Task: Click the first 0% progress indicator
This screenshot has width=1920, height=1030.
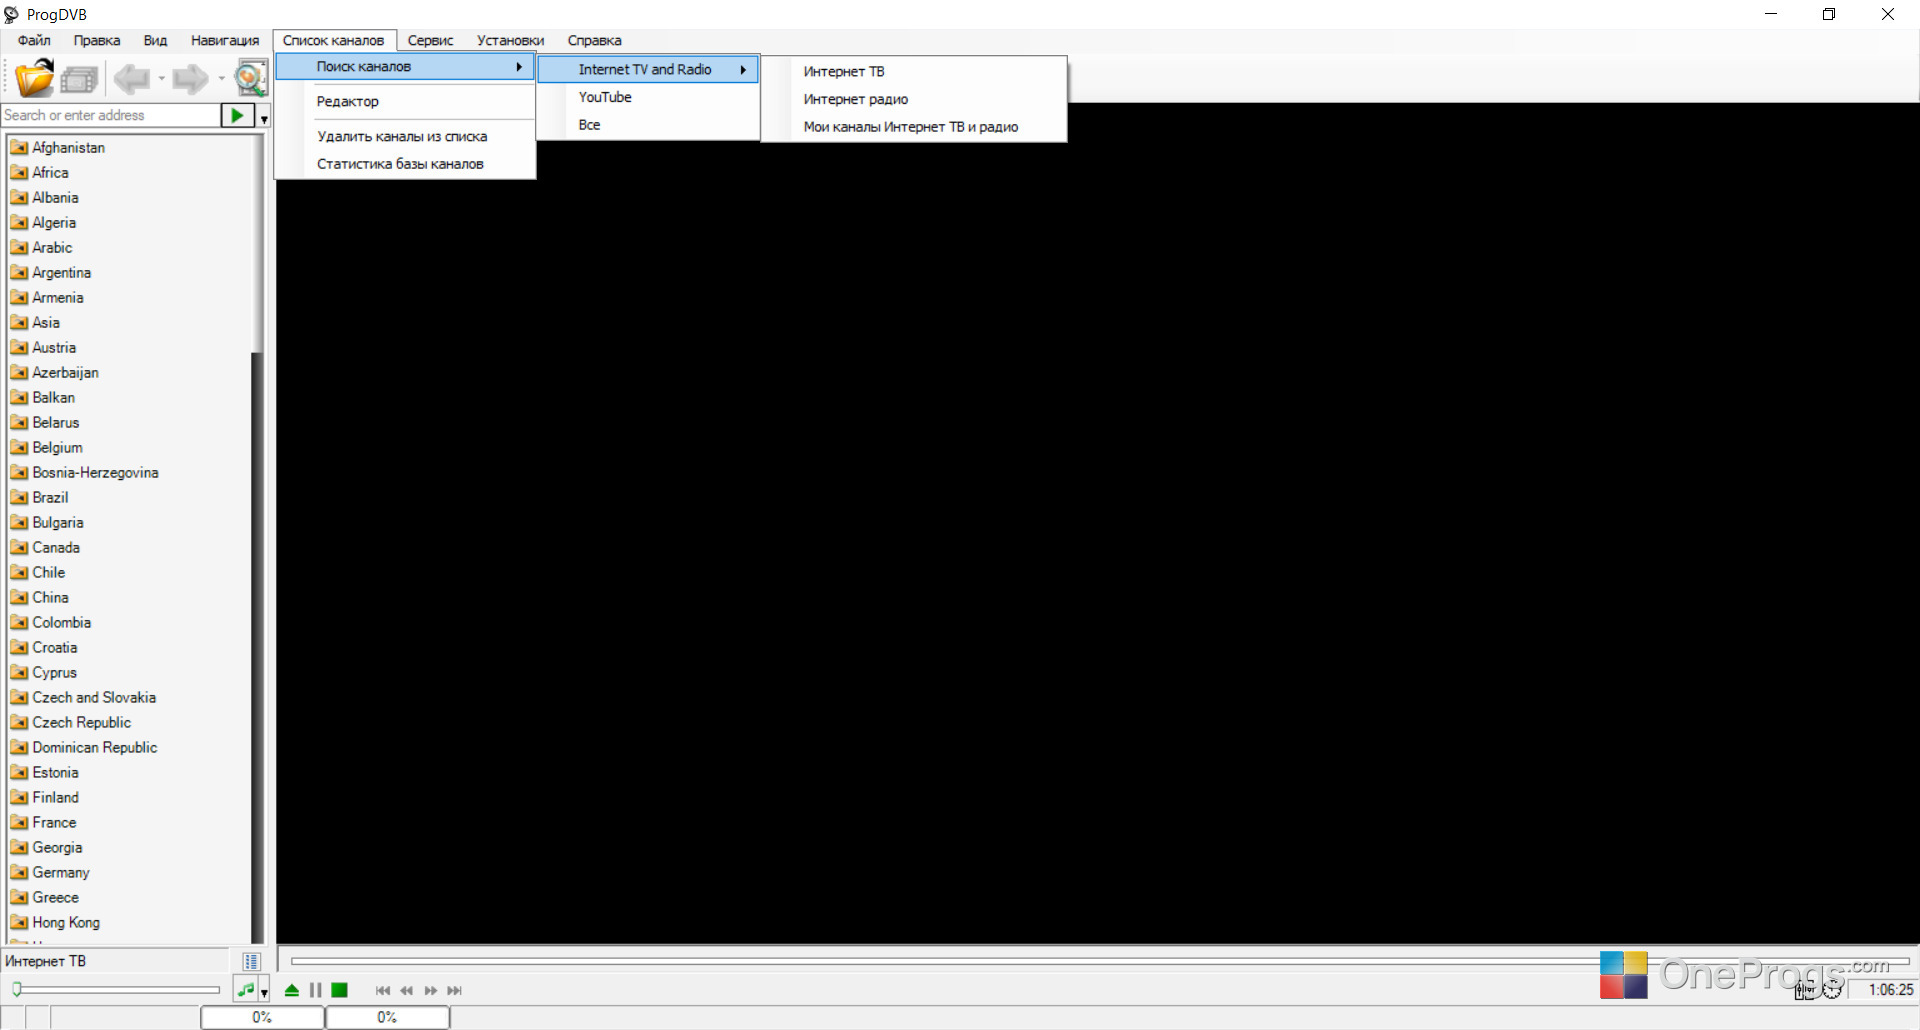Action: click(x=262, y=1017)
